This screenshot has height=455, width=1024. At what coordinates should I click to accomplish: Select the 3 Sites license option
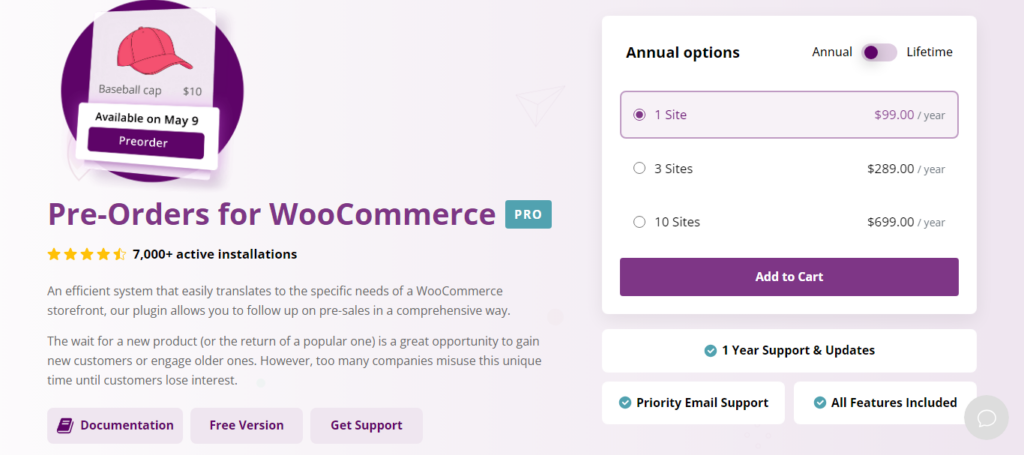pos(640,169)
